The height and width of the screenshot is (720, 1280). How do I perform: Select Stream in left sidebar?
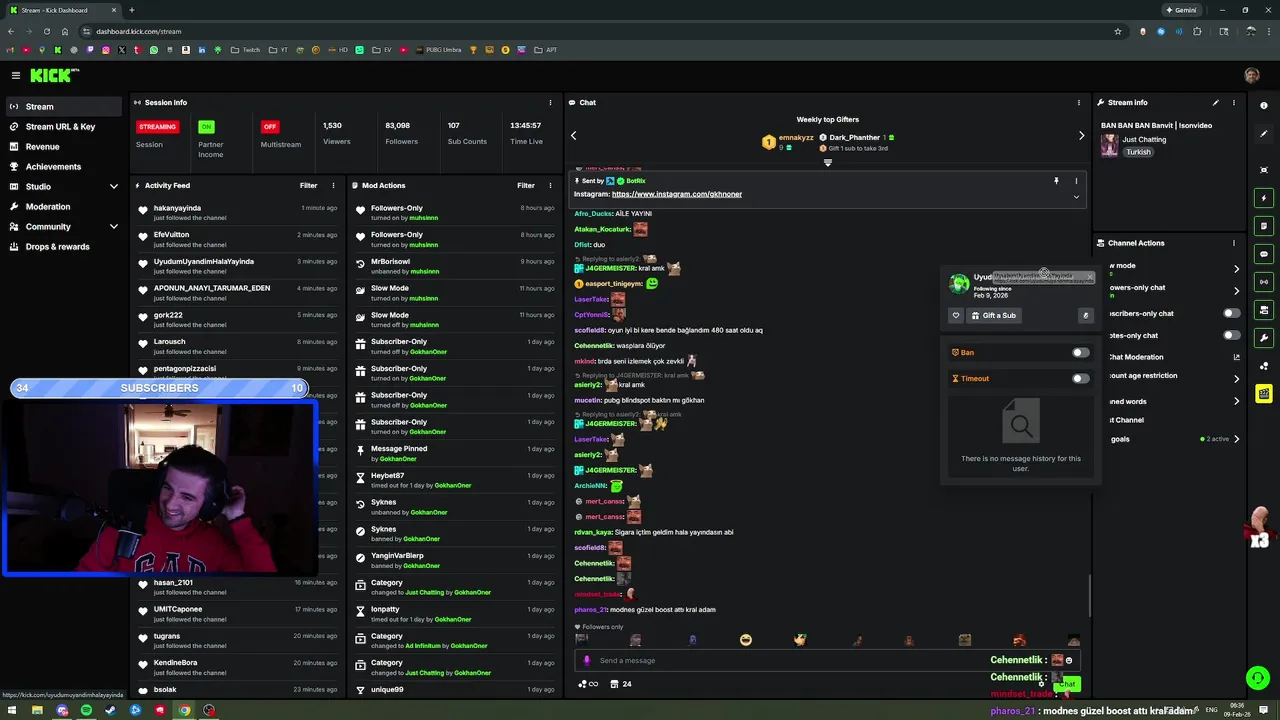pyautogui.click(x=63, y=106)
